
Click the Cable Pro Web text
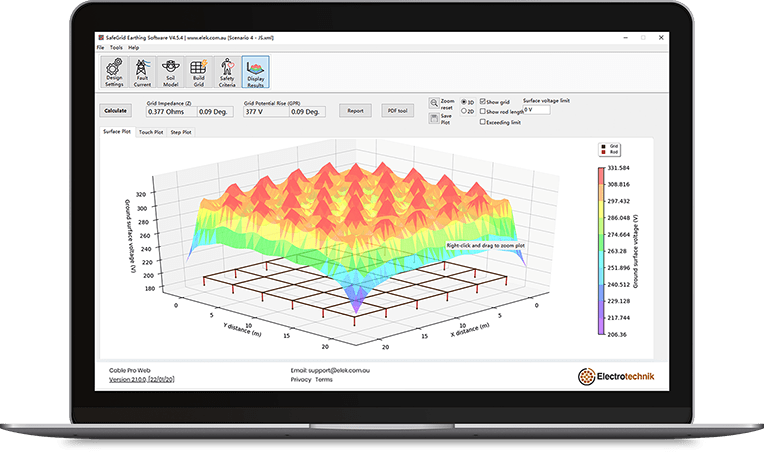(x=130, y=370)
